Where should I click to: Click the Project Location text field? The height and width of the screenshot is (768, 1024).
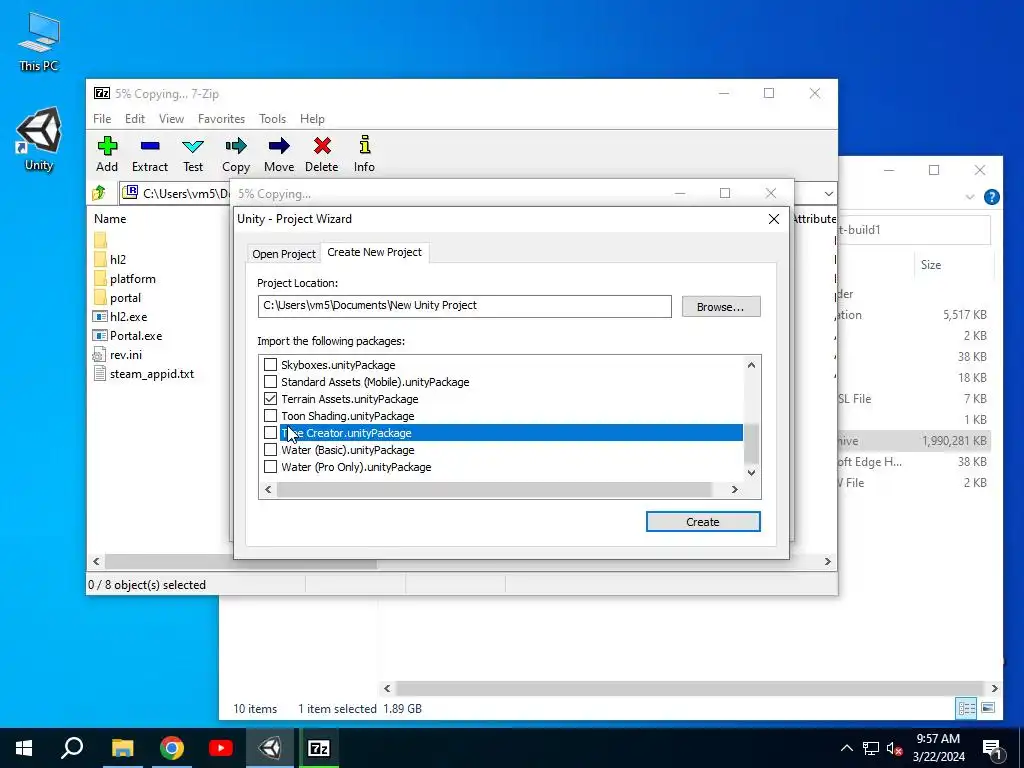tap(464, 306)
